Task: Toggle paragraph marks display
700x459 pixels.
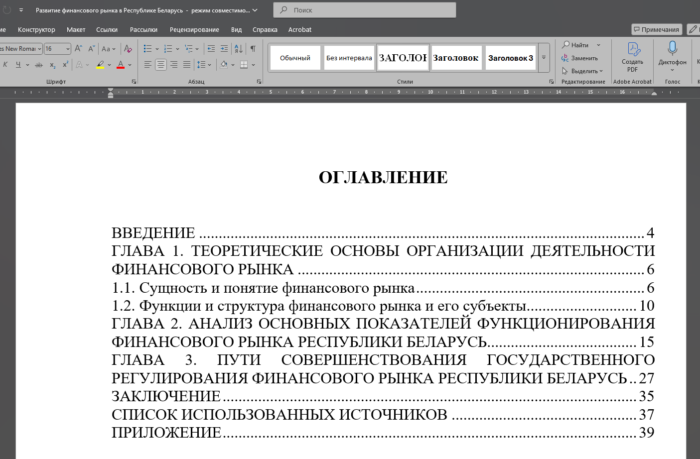Action: point(253,49)
